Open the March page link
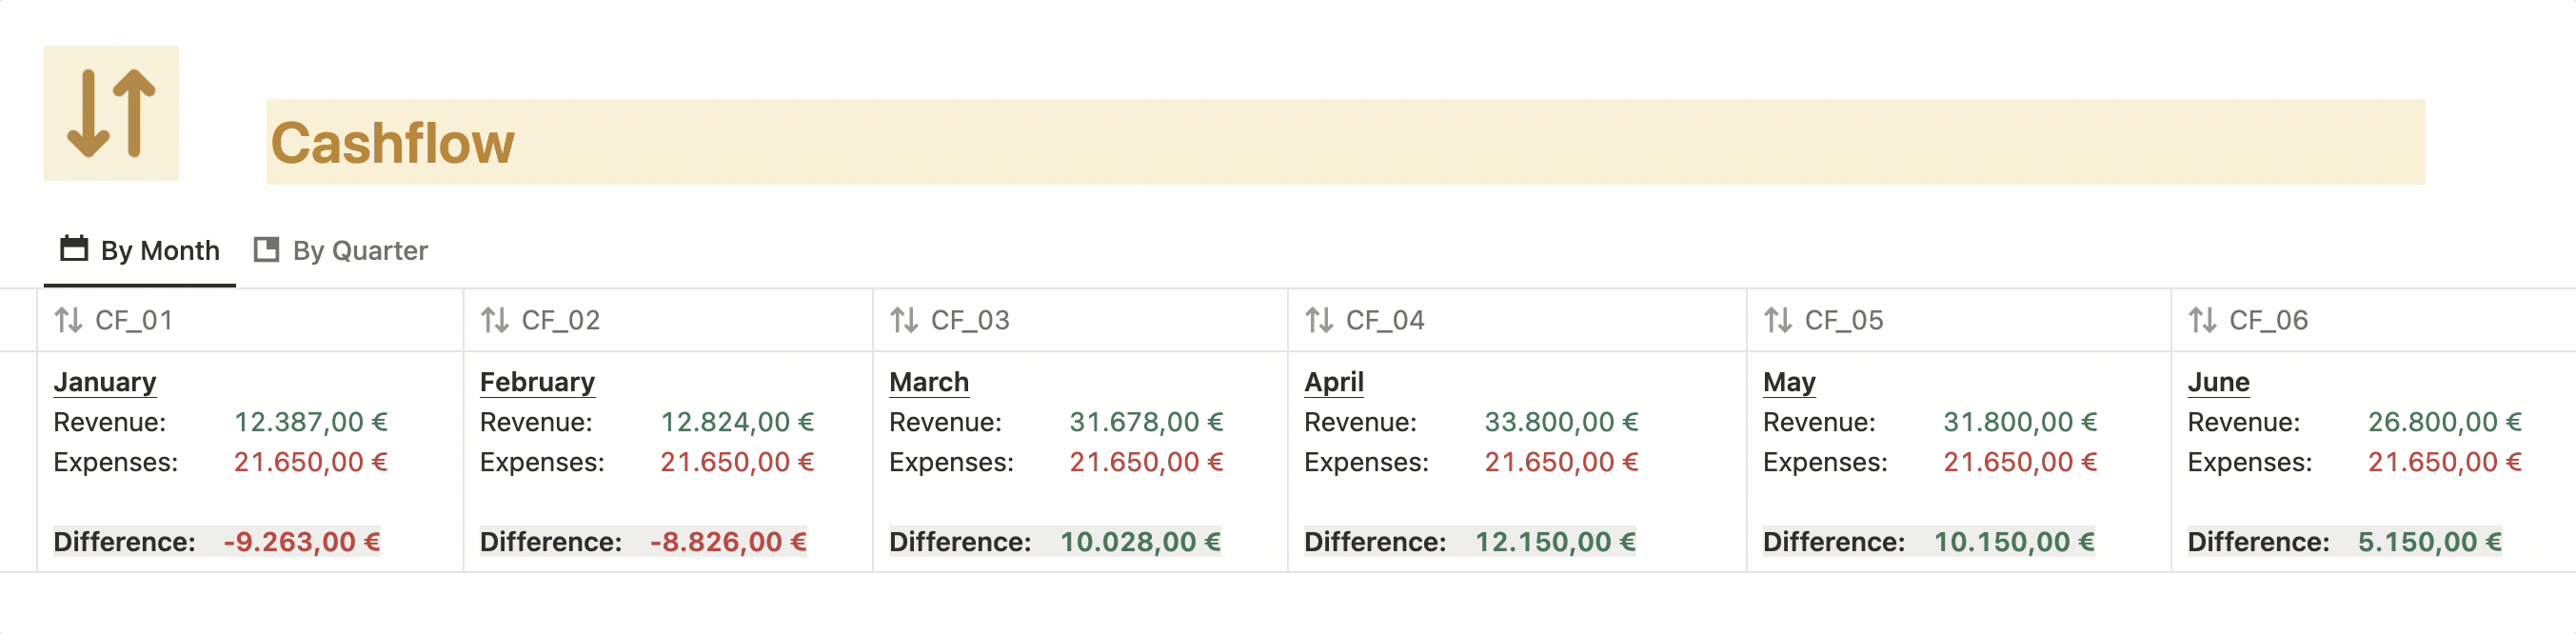 929,382
